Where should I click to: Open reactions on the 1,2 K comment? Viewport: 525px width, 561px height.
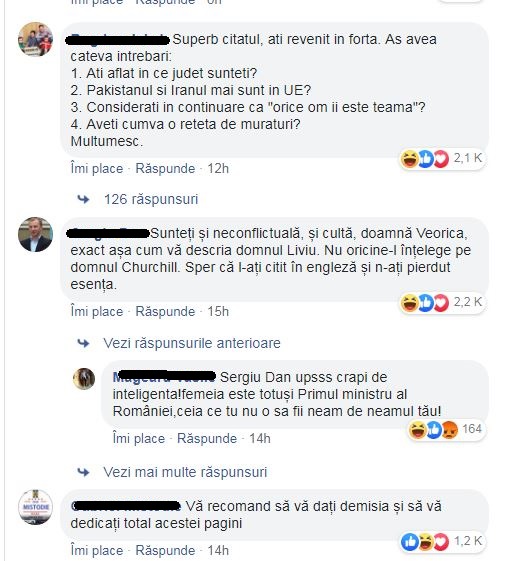(x=441, y=542)
